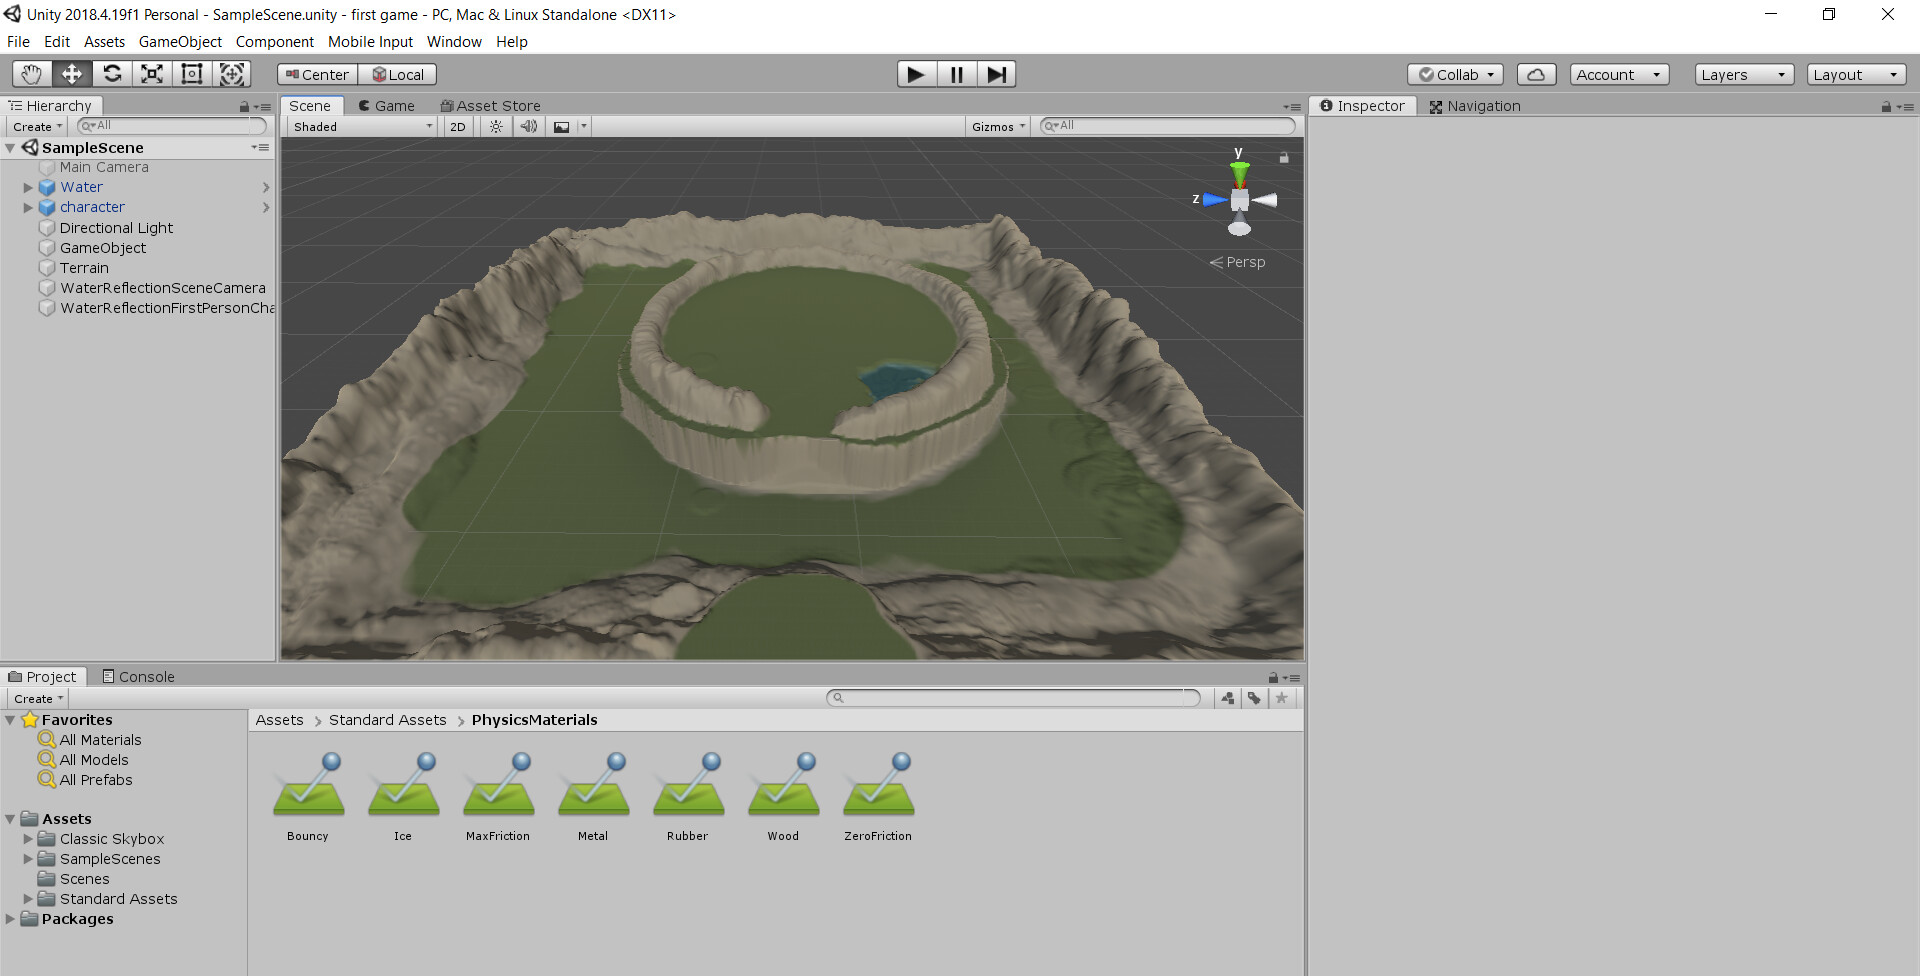Select the Move tool
The height and width of the screenshot is (976, 1920).
[71, 73]
